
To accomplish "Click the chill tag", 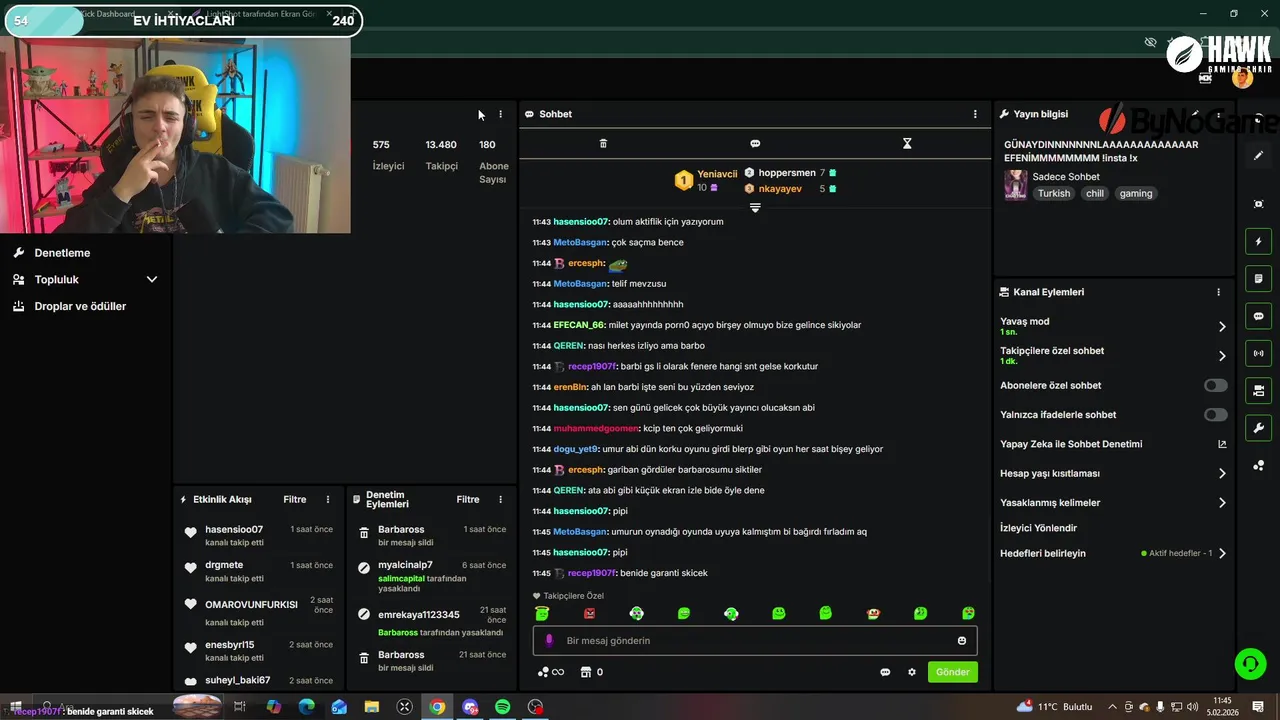I will click(1095, 193).
